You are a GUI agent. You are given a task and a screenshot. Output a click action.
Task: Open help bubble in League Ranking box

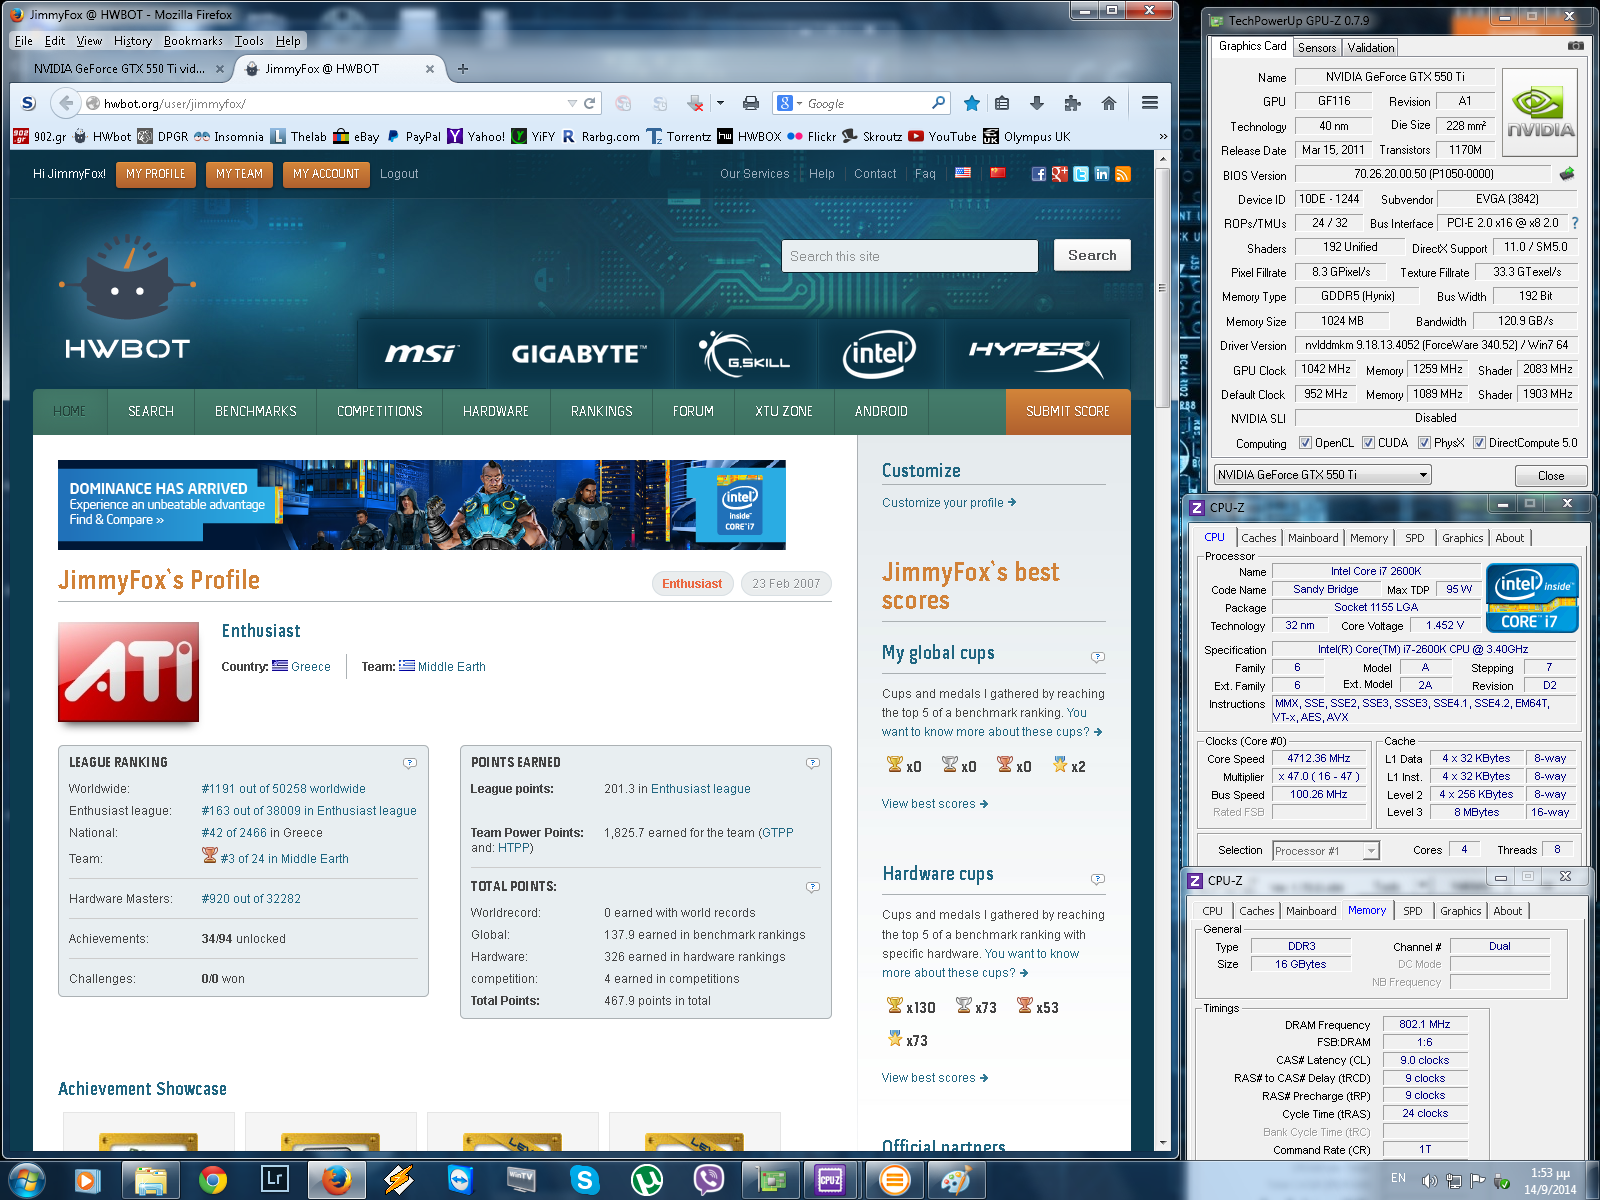[410, 763]
